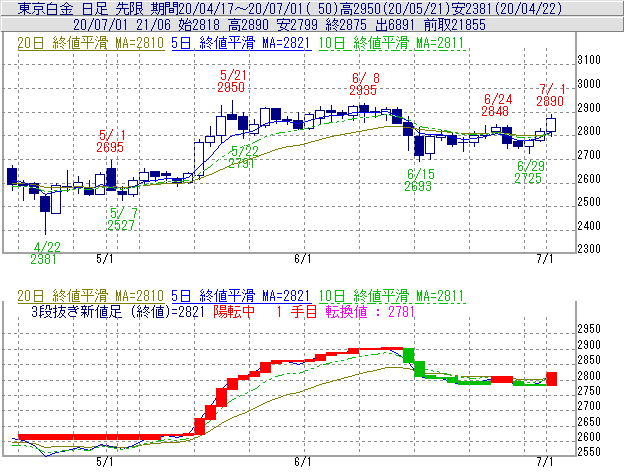Click the 1 手目 count text
The height and width of the screenshot is (474, 624).
click(x=296, y=312)
